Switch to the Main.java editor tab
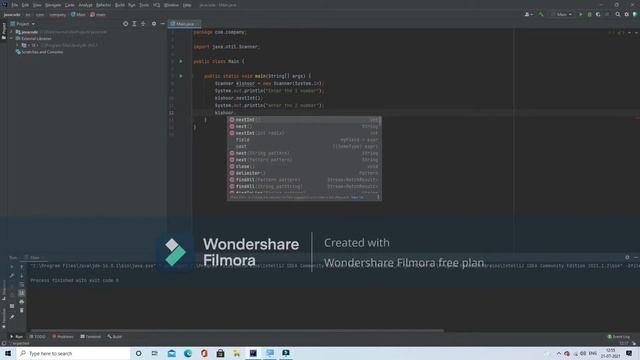Viewport: 640px width, 360px height. point(183,24)
